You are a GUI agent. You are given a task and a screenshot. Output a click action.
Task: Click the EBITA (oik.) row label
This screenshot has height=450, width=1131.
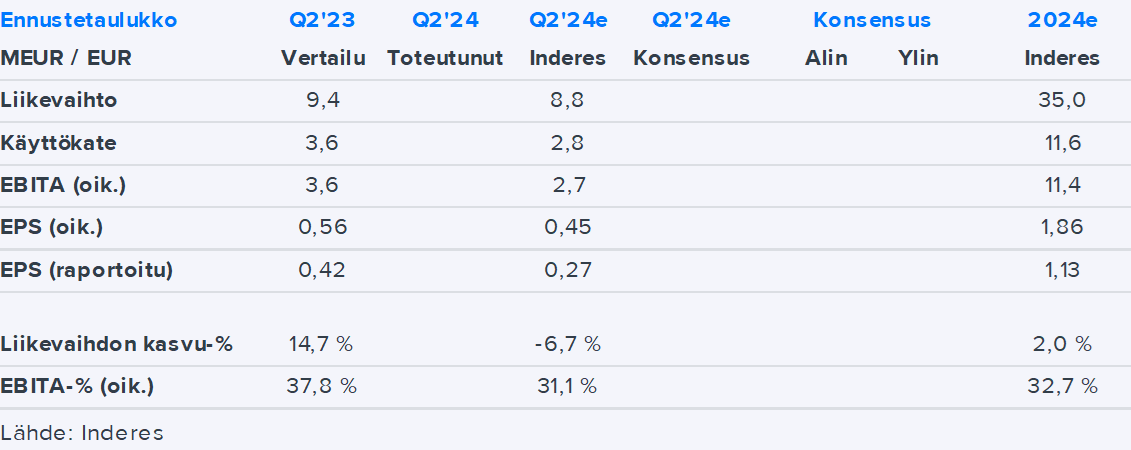[64, 185]
